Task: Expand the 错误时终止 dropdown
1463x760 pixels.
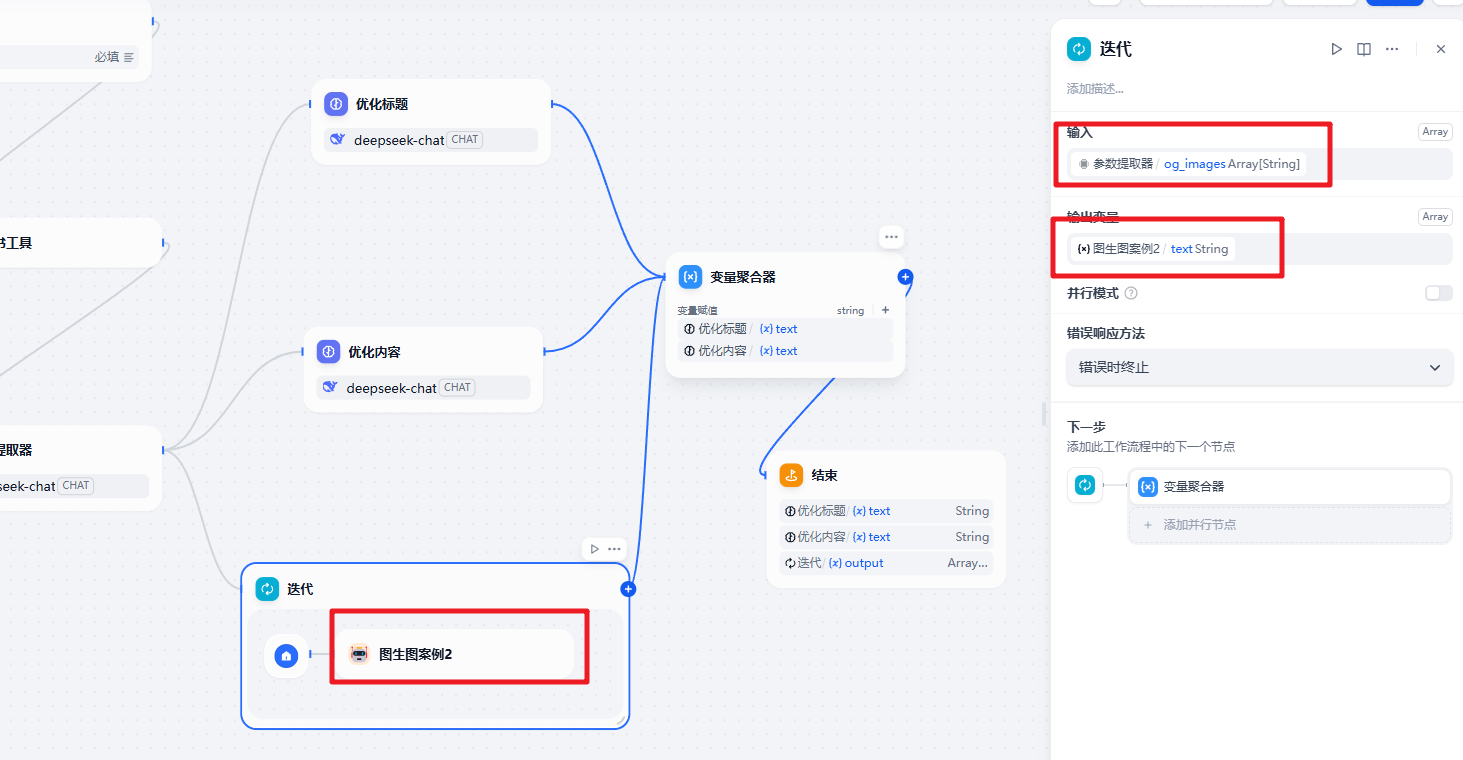Action: [x=1259, y=367]
